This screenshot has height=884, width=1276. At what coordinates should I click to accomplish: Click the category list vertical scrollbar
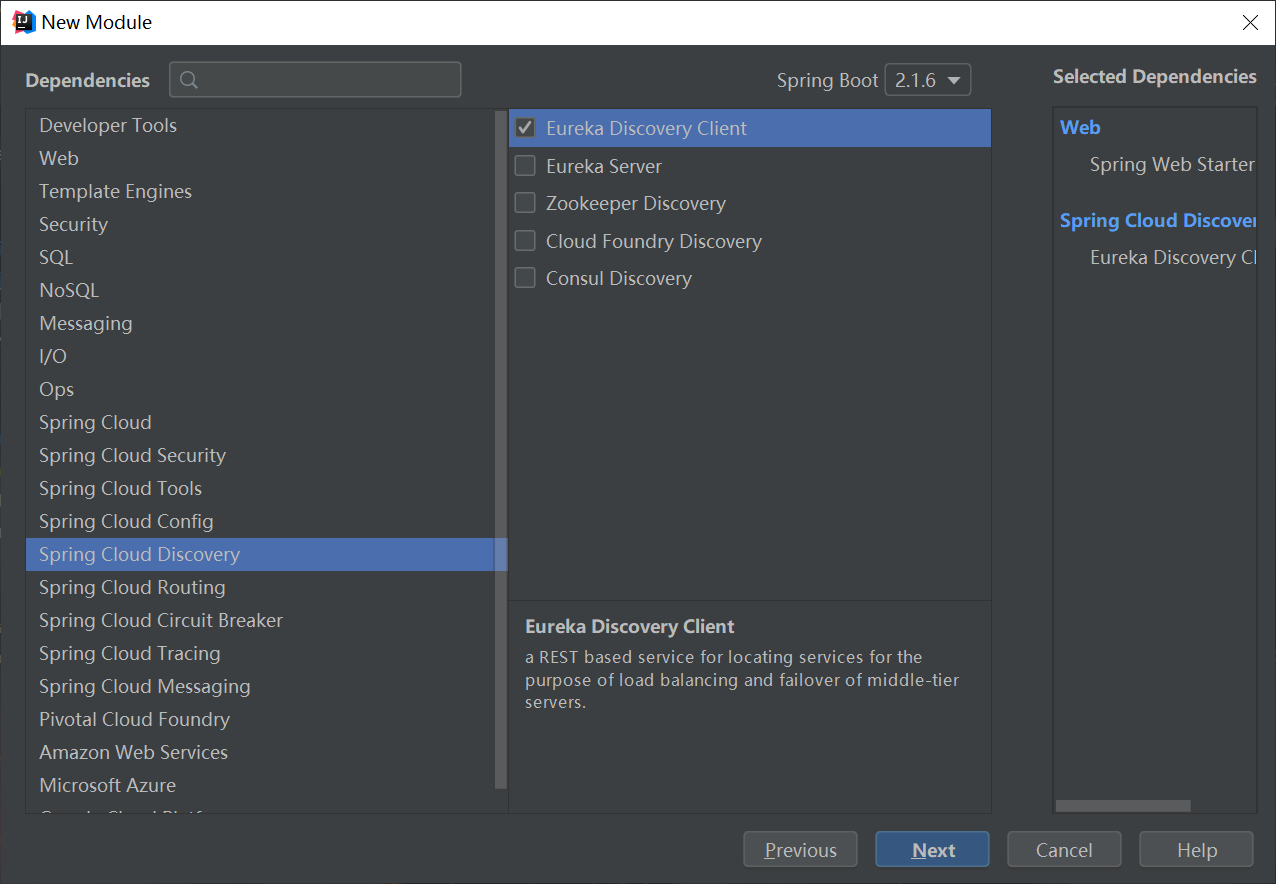click(x=501, y=450)
